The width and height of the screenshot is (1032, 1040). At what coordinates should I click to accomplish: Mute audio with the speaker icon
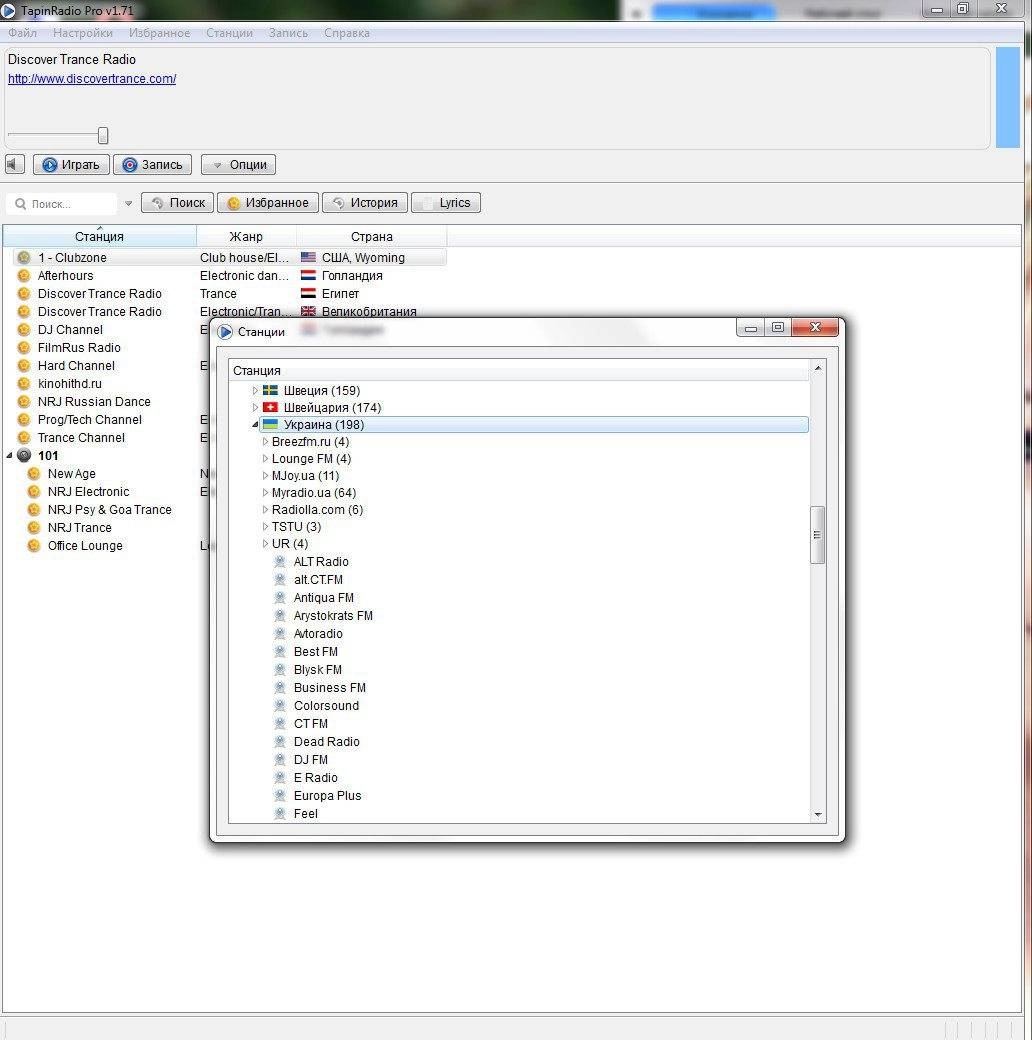click(15, 164)
